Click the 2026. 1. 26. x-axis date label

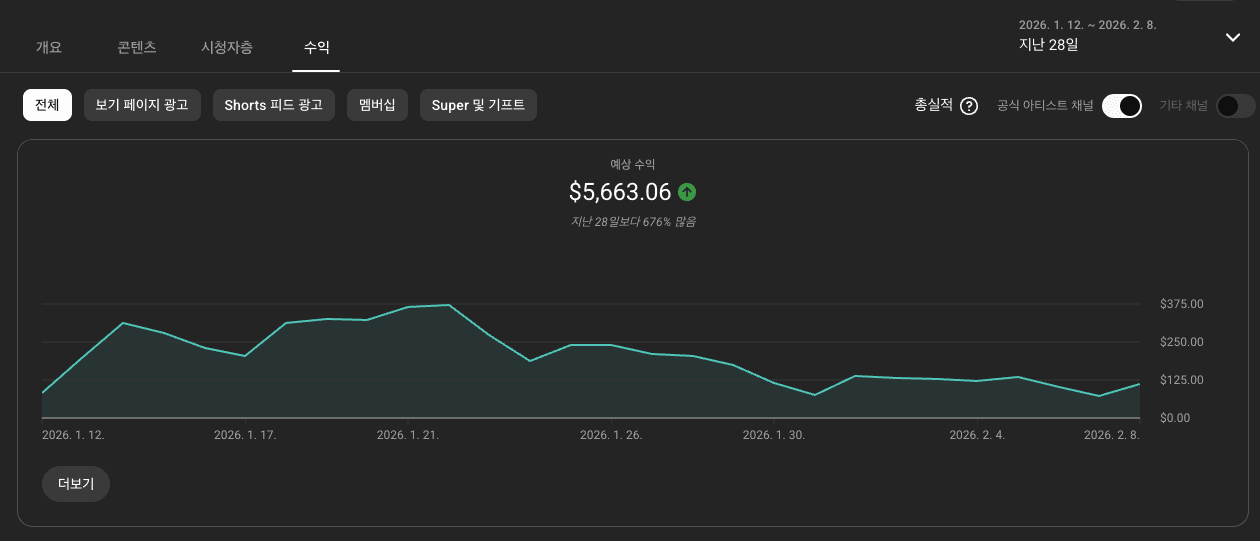coord(611,435)
